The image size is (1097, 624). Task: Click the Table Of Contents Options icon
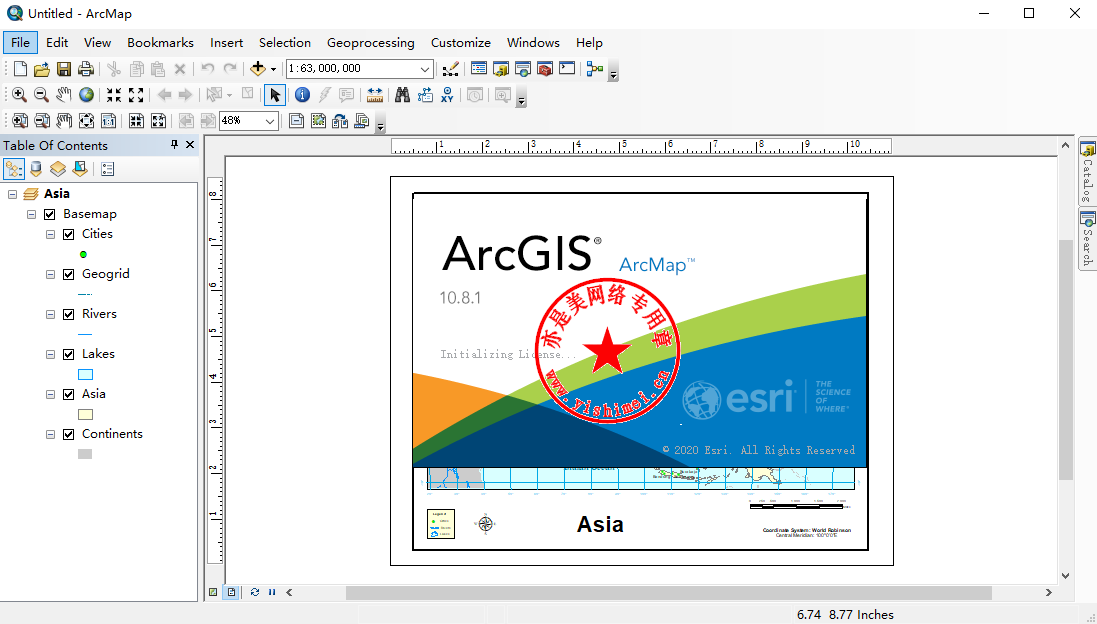(x=108, y=169)
